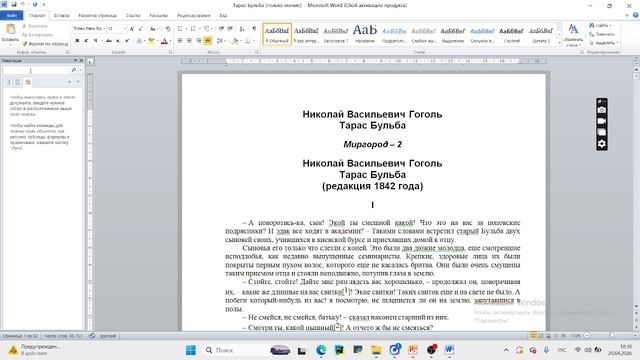The width and height of the screenshot is (640, 360).
Task: Apply red font color
Action: (x=164, y=41)
